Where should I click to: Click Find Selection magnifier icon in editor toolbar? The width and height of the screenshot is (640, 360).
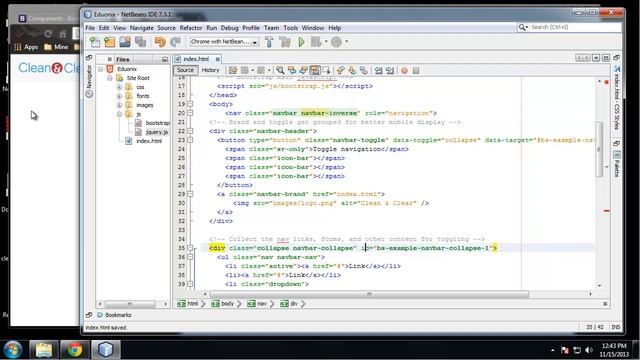coord(280,71)
